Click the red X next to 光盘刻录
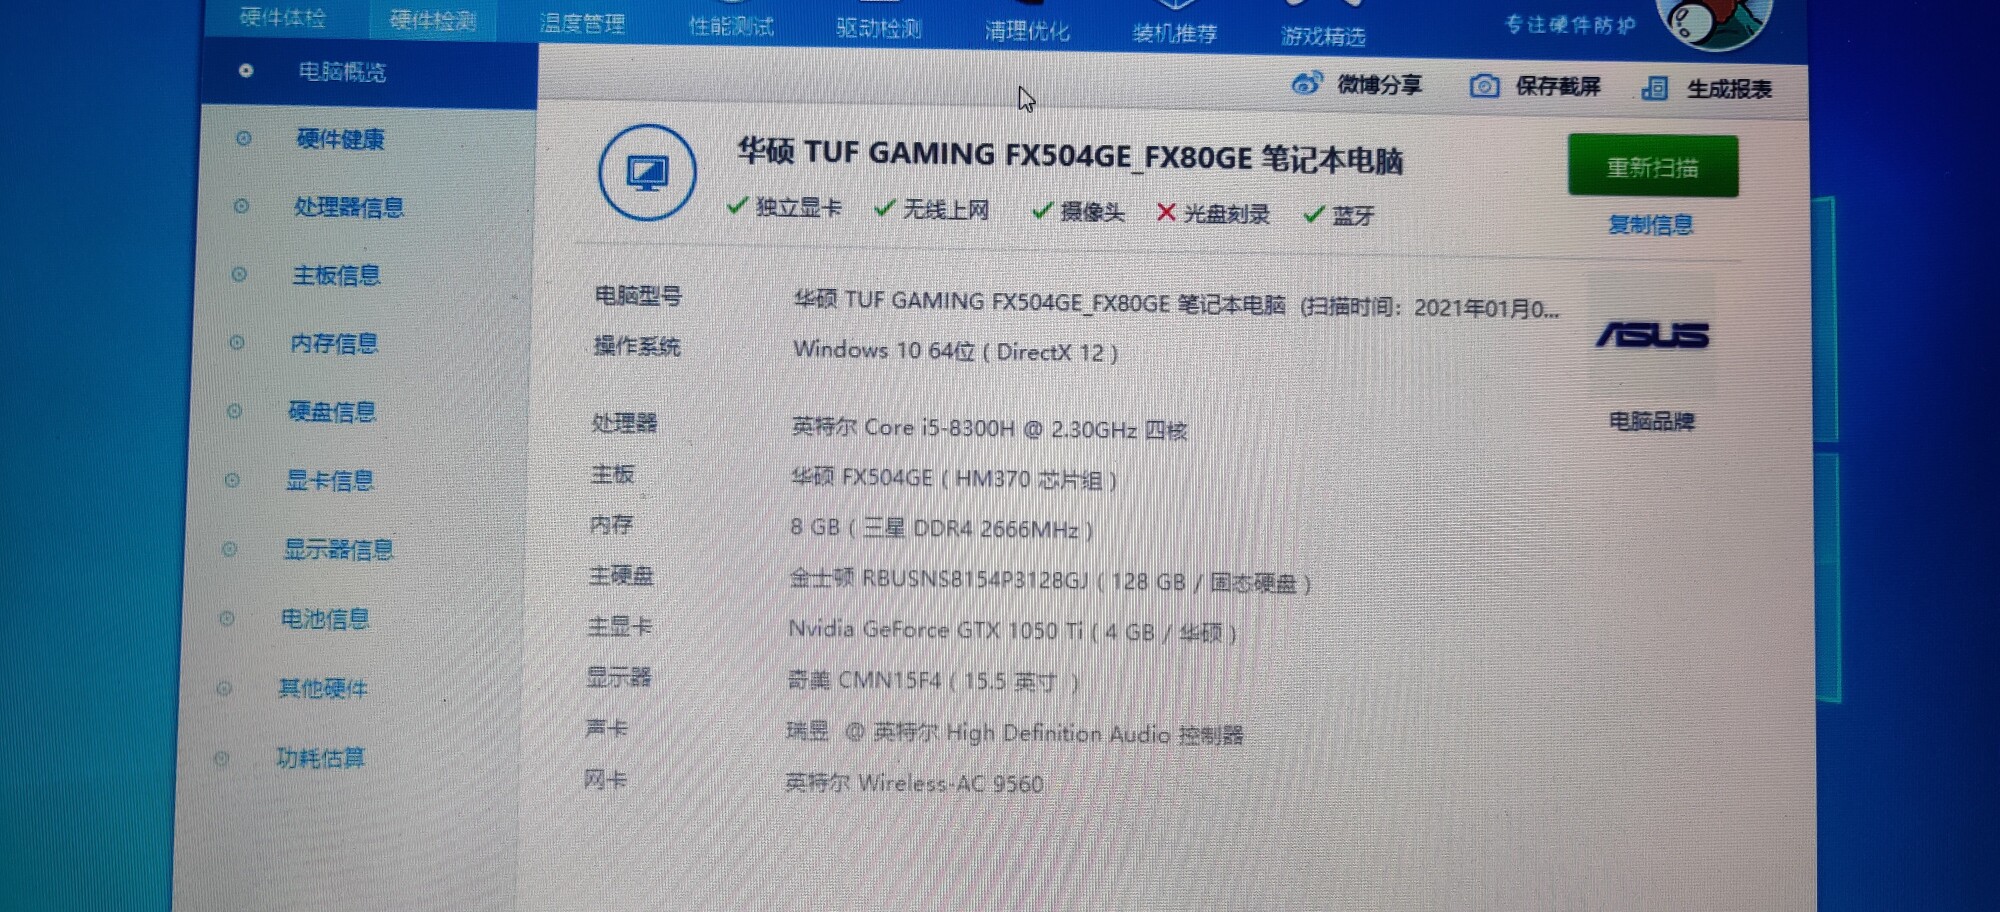This screenshot has width=2000, height=912. coord(1166,212)
